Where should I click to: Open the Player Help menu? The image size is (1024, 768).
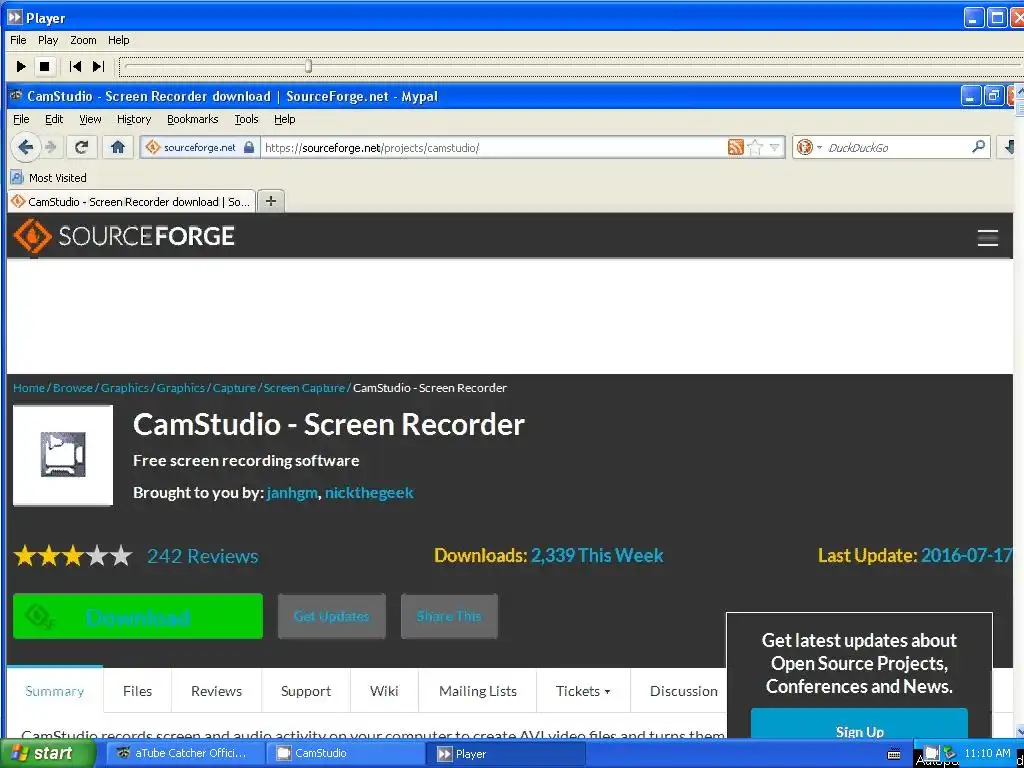coord(118,40)
